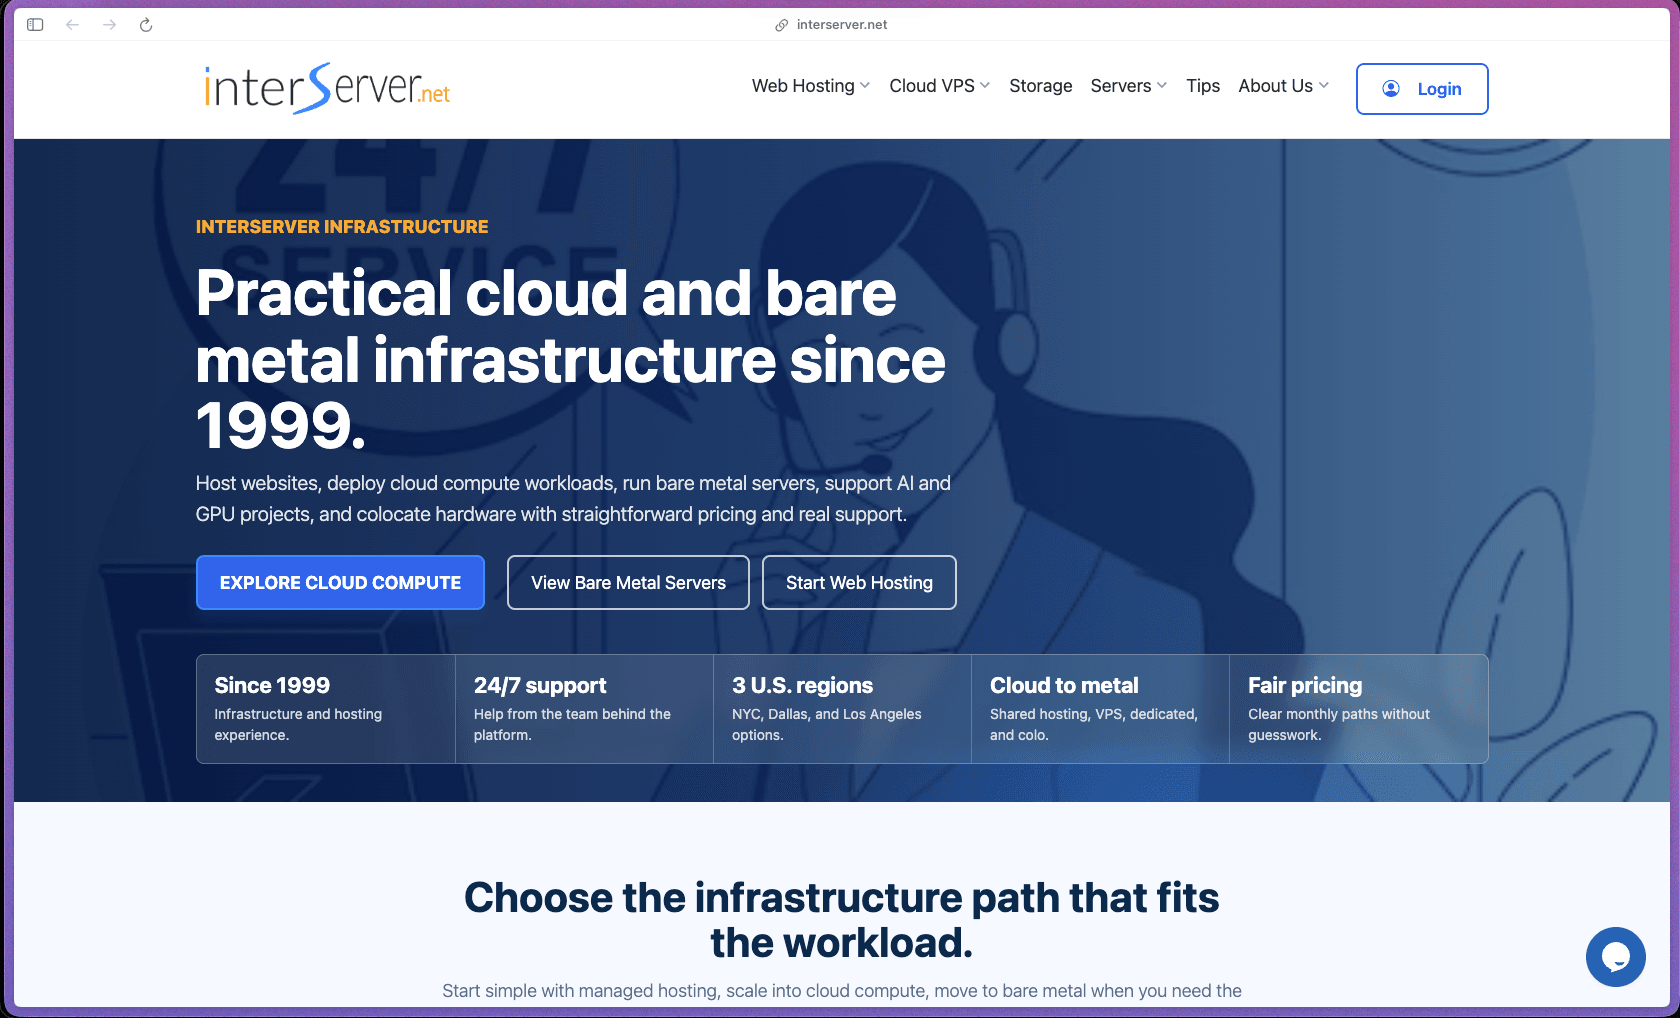Open the Storage nav item

click(x=1040, y=86)
